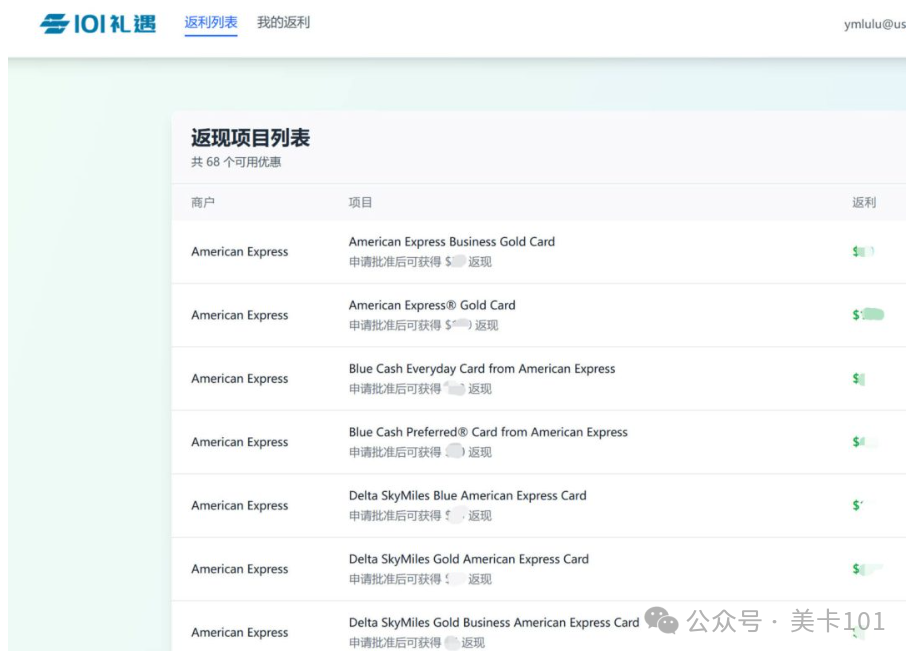This screenshot has width=915, height=658.
Task: Open Delta SkyMiles Gold American Express Card
Action: coord(469,559)
